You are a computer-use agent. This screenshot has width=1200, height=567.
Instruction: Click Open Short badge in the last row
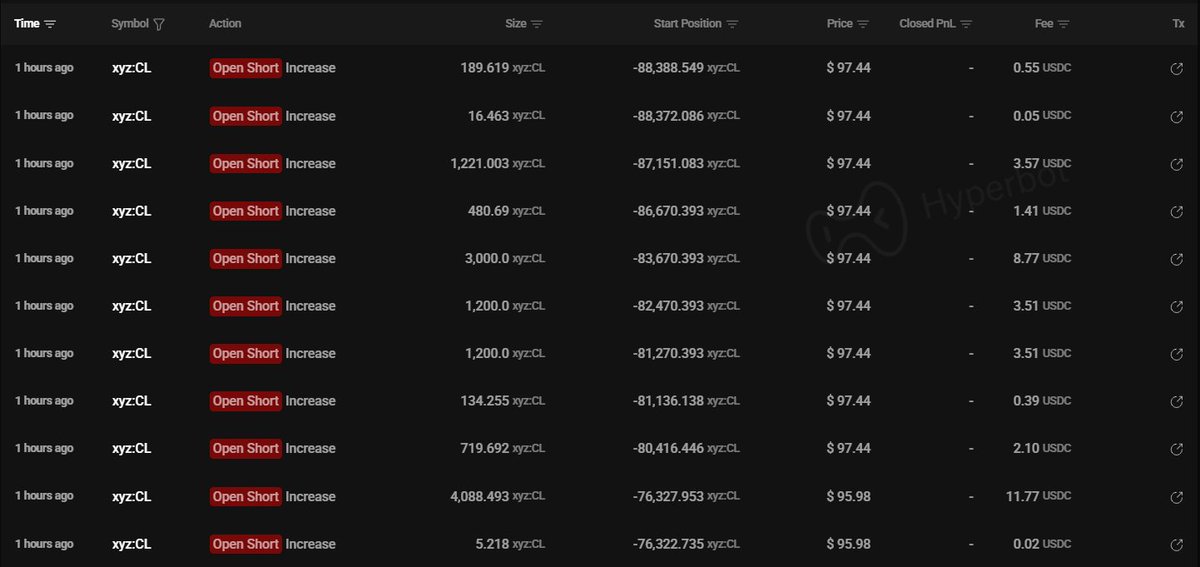tap(245, 544)
